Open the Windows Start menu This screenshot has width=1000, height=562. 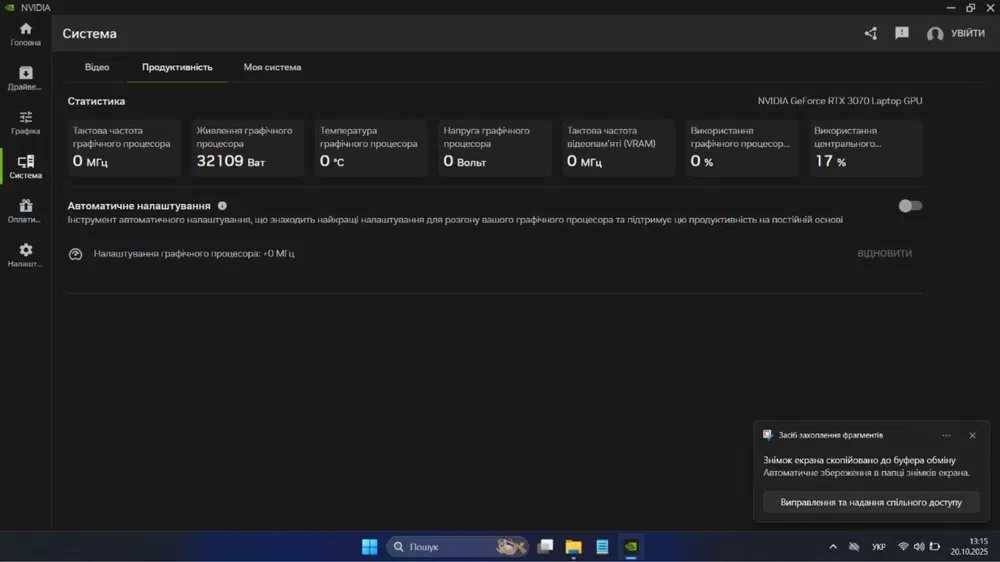point(369,547)
